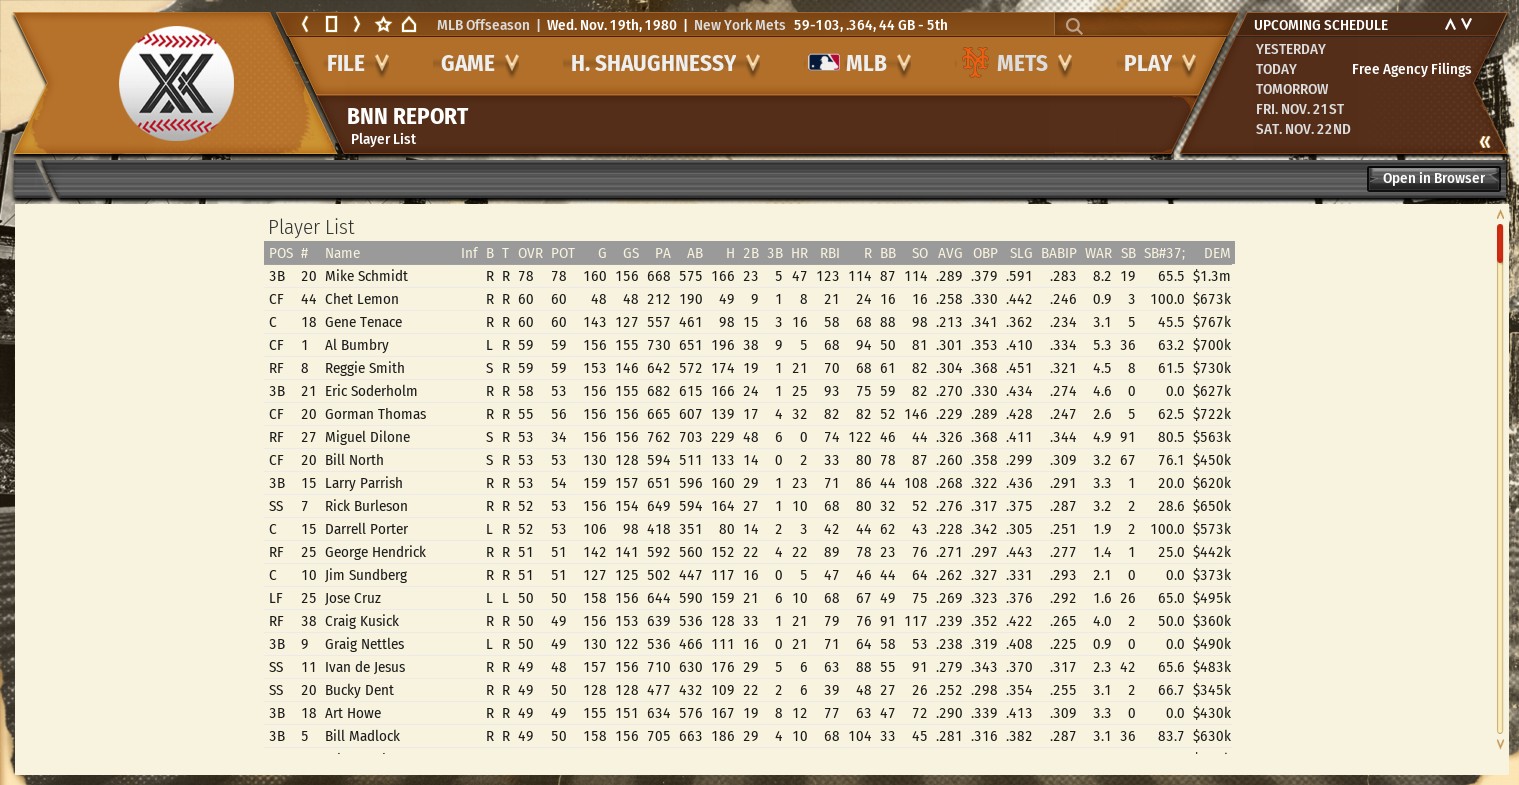Click the Open in Browser button
The width and height of the screenshot is (1519, 785).
pyautogui.click(x=1433, y=178)
